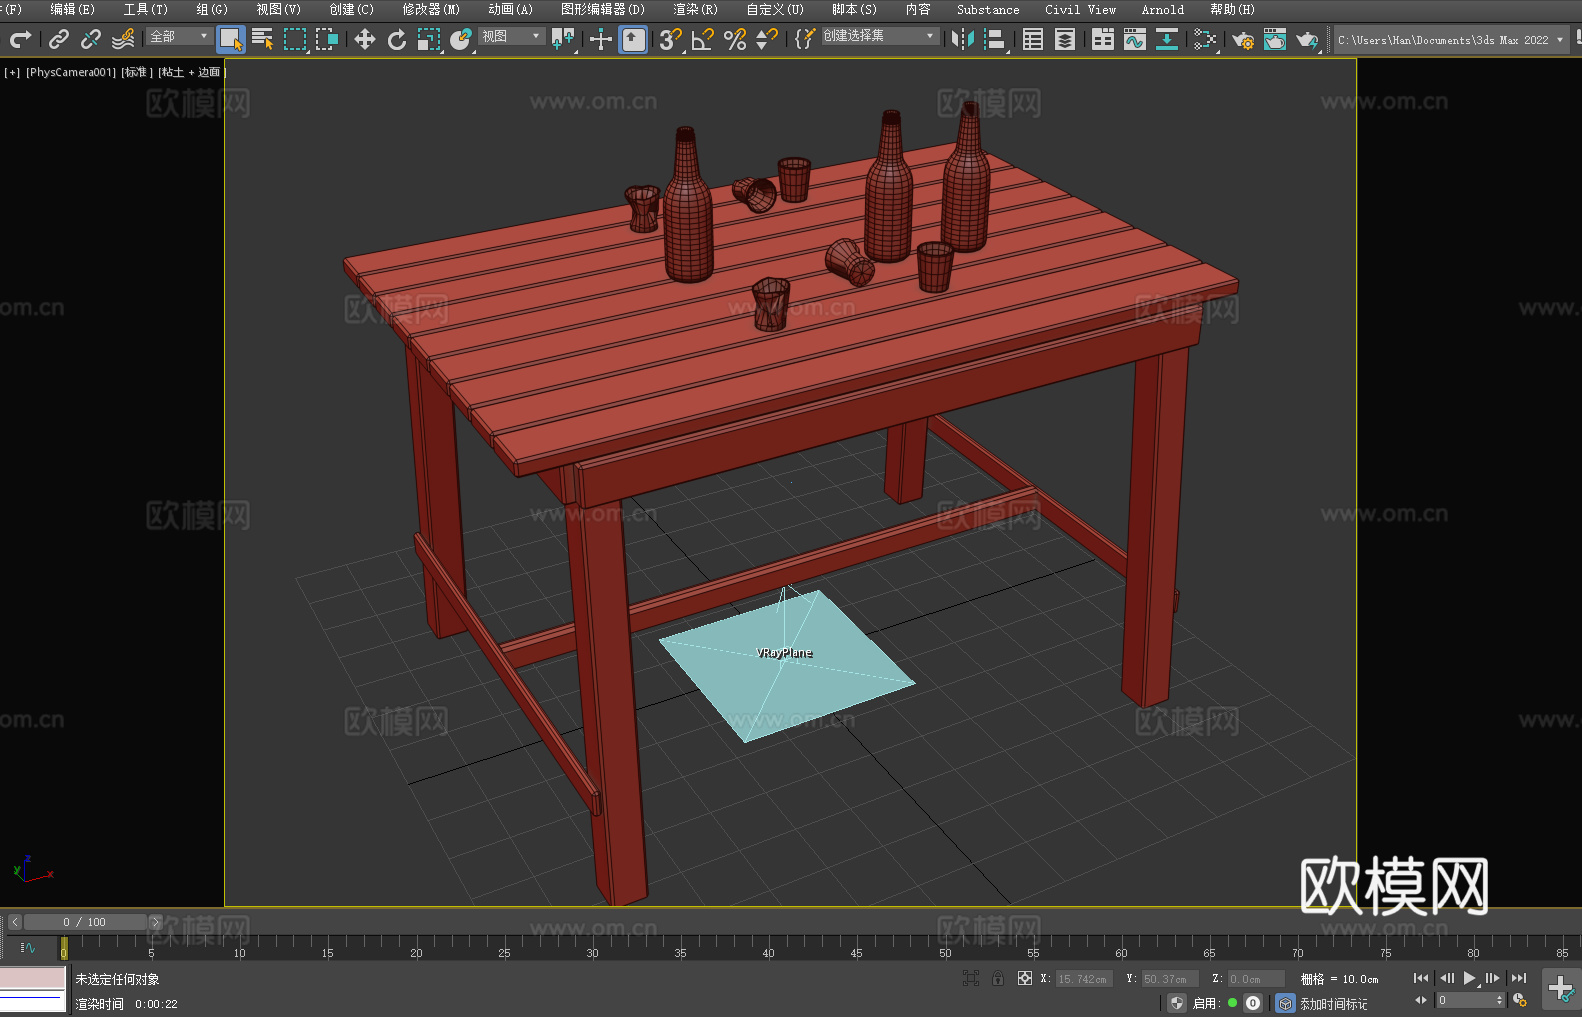Click the 0 / 100 time slider

click(85, 922)
